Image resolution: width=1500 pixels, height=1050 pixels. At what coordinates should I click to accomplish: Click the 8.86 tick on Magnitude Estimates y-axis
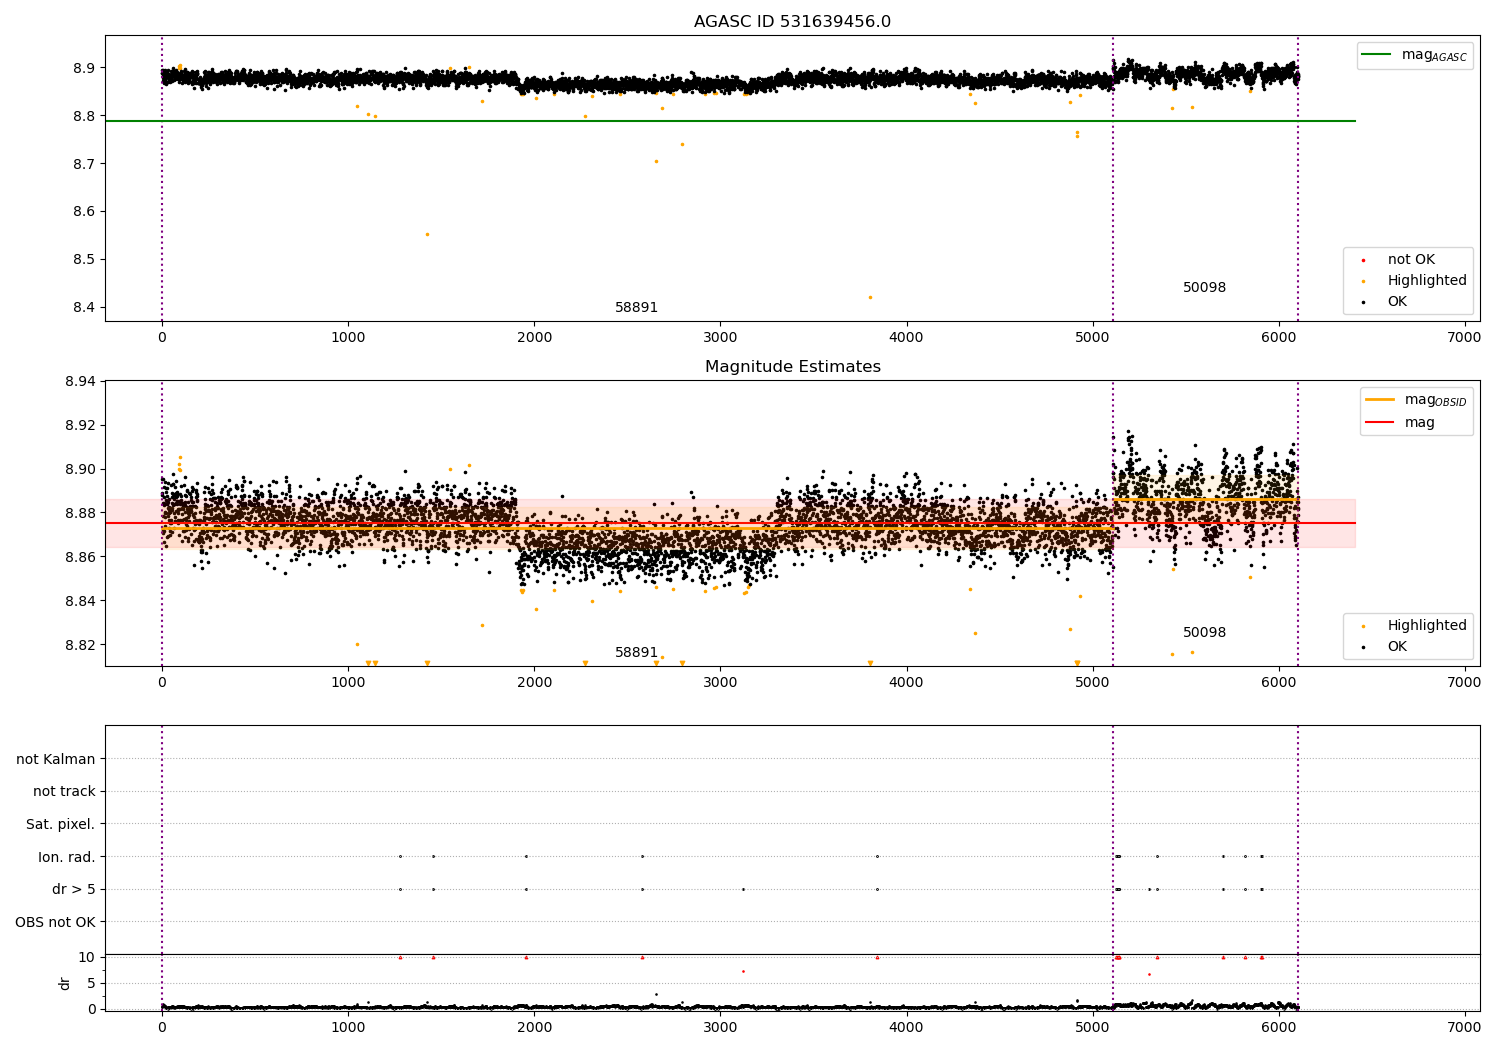[x=80, y=557]
